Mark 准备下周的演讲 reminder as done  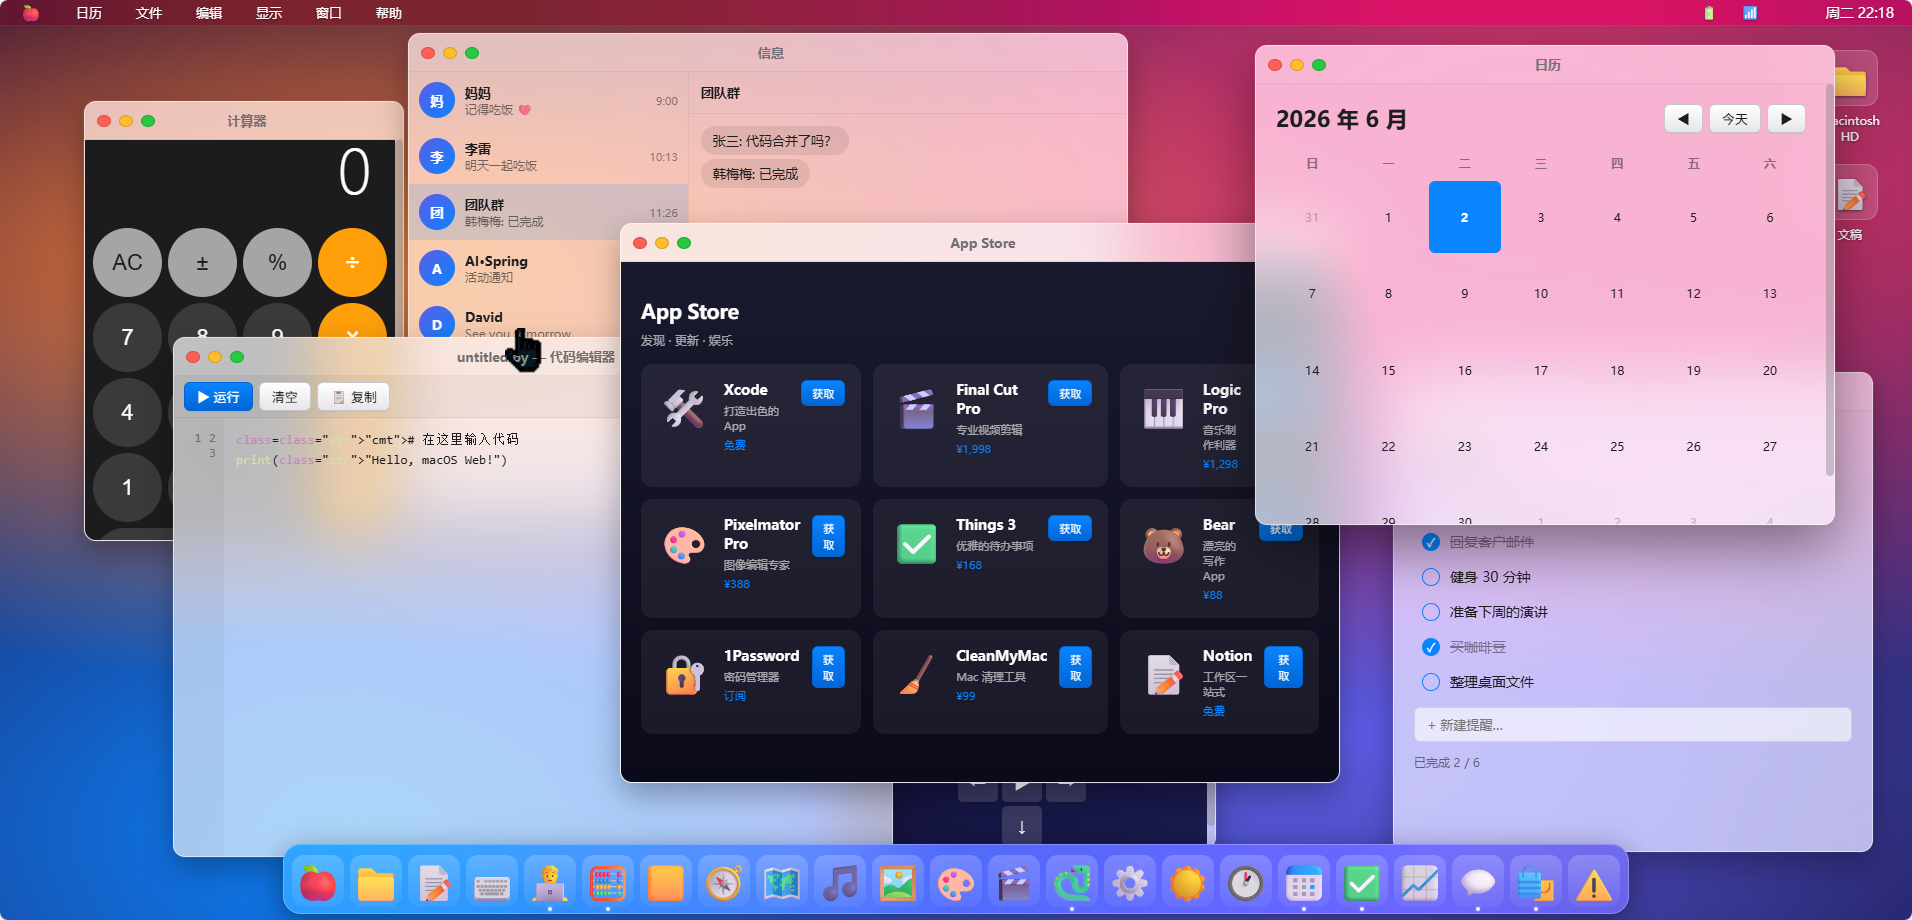coord(1431,612)
